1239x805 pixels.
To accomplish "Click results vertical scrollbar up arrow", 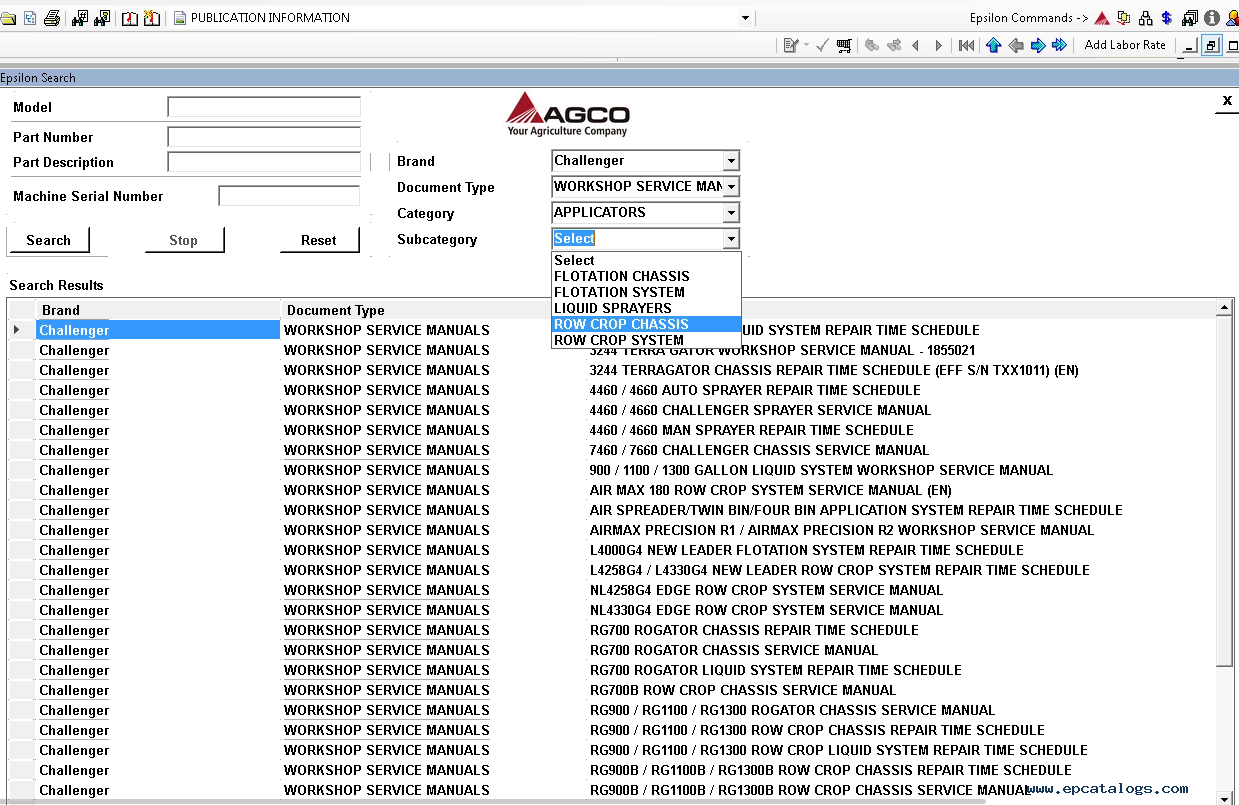I will [1225, 308].
